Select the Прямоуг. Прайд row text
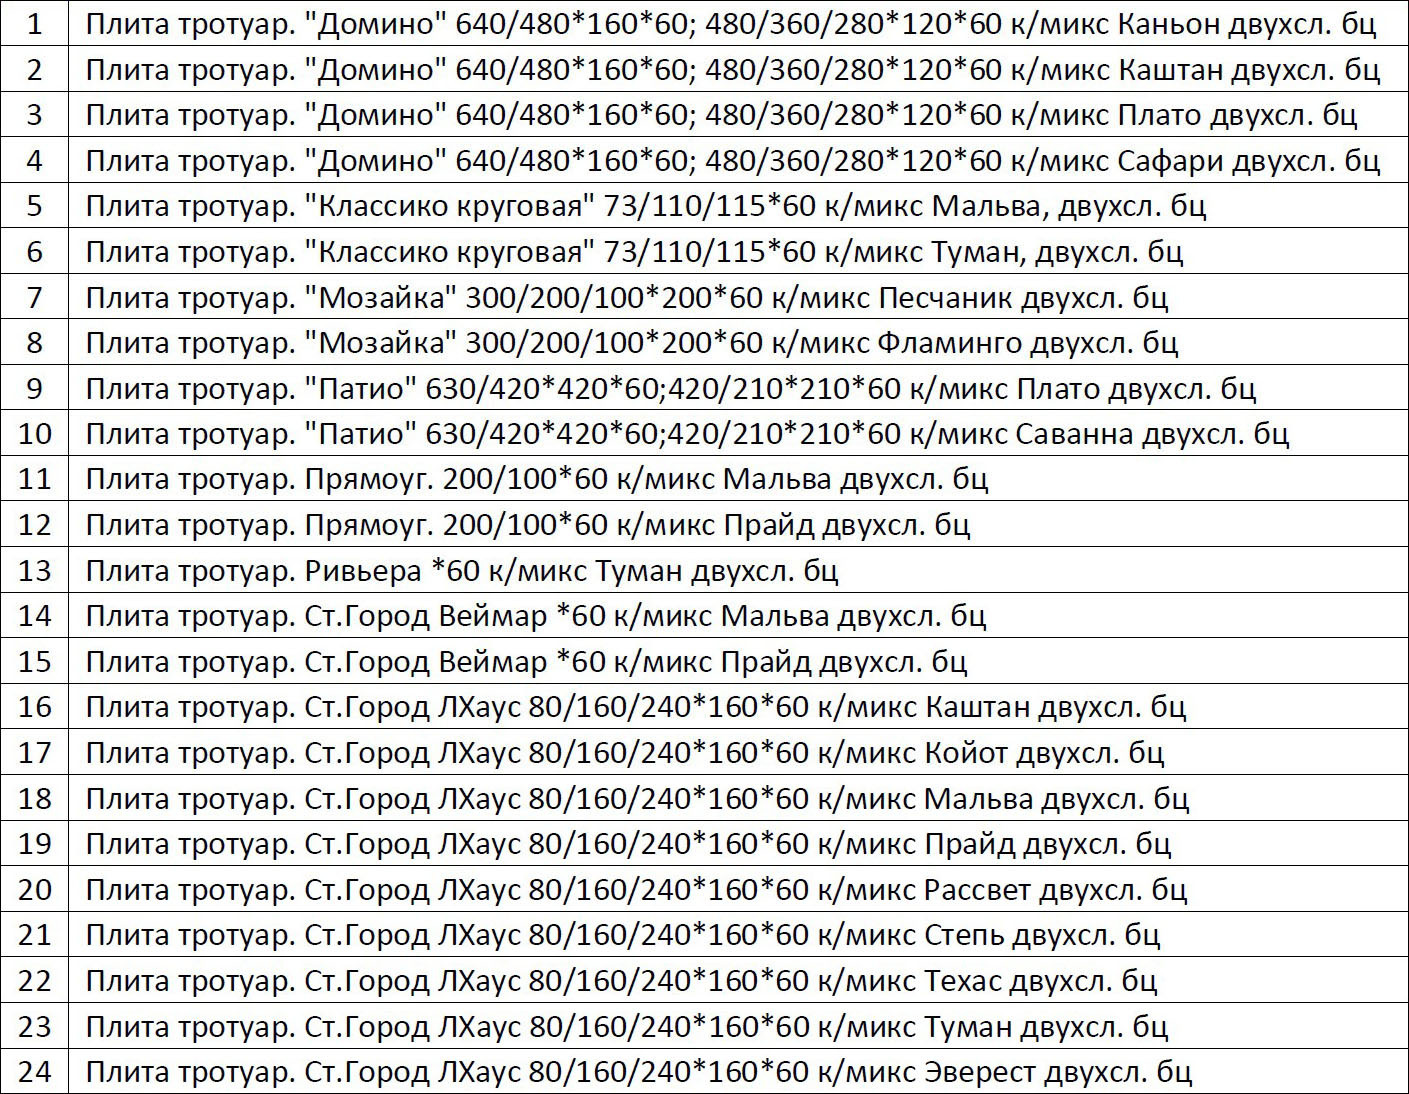 click(x=528, y=525)
